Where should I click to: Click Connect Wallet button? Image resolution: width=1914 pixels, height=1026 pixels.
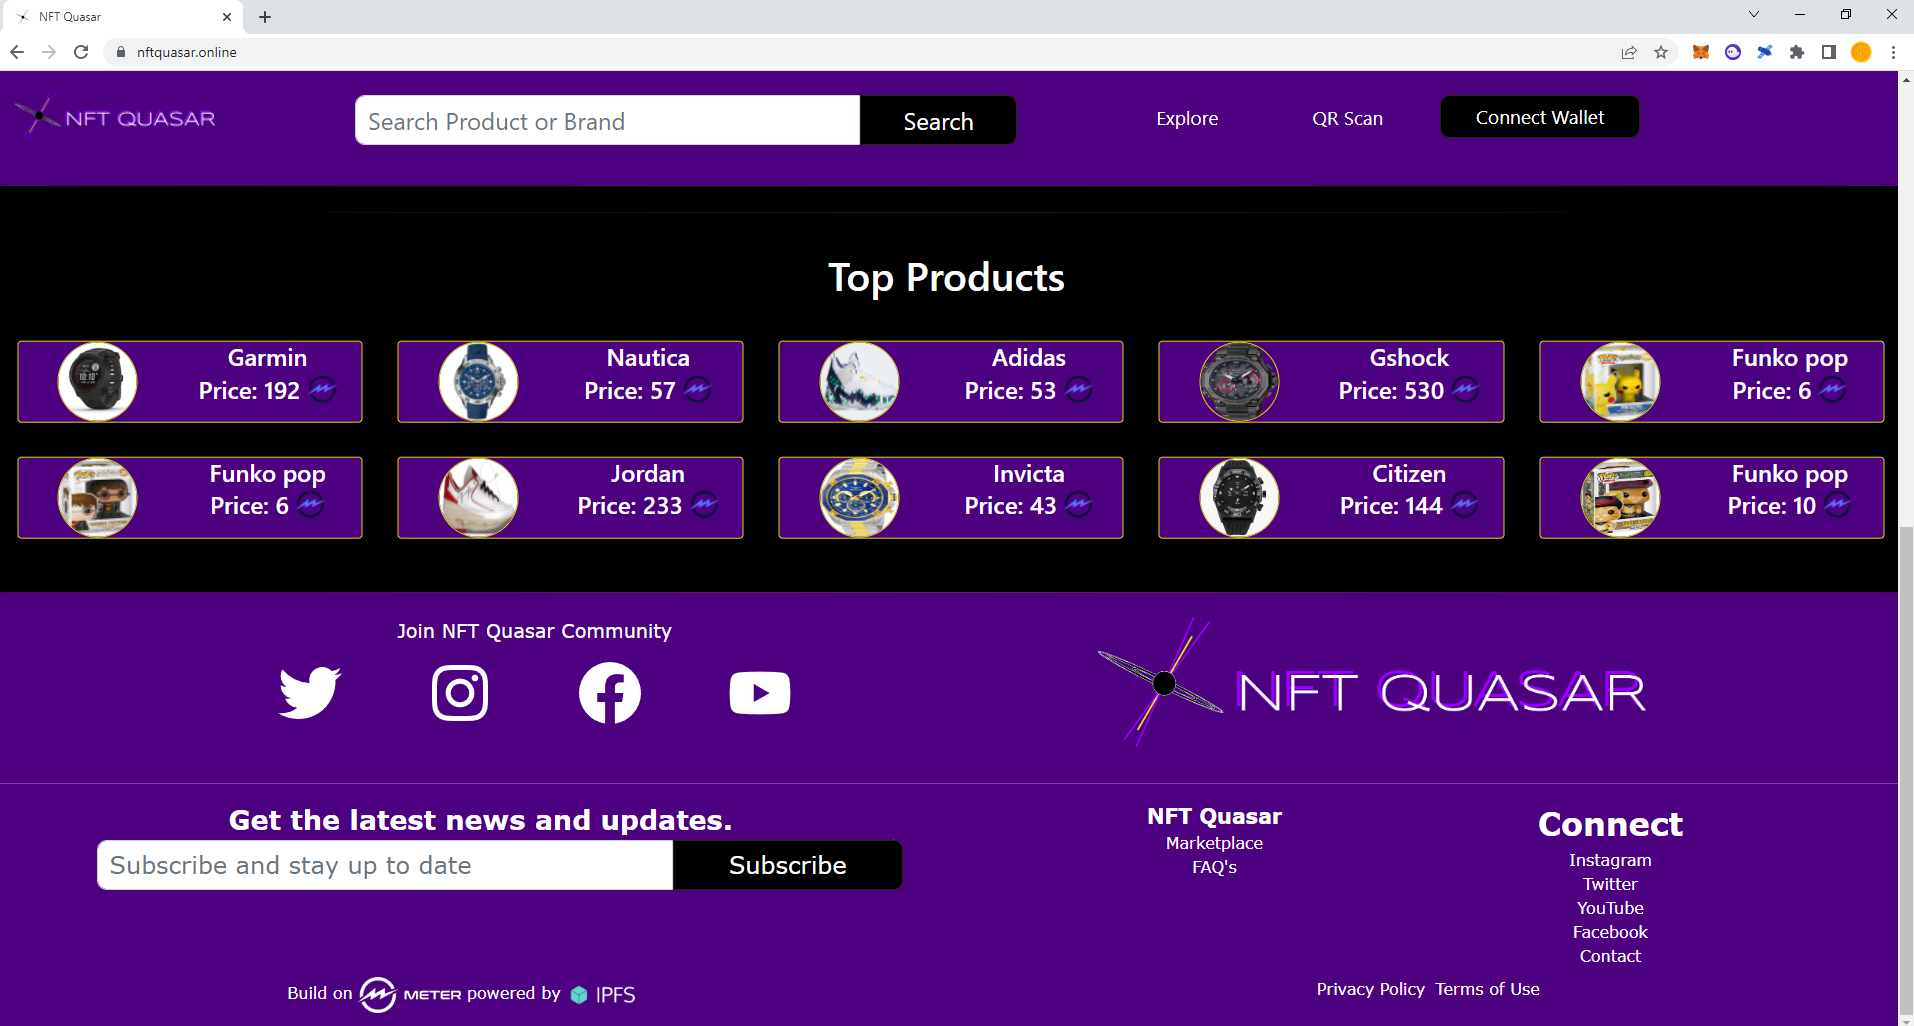click(1539, 117)
